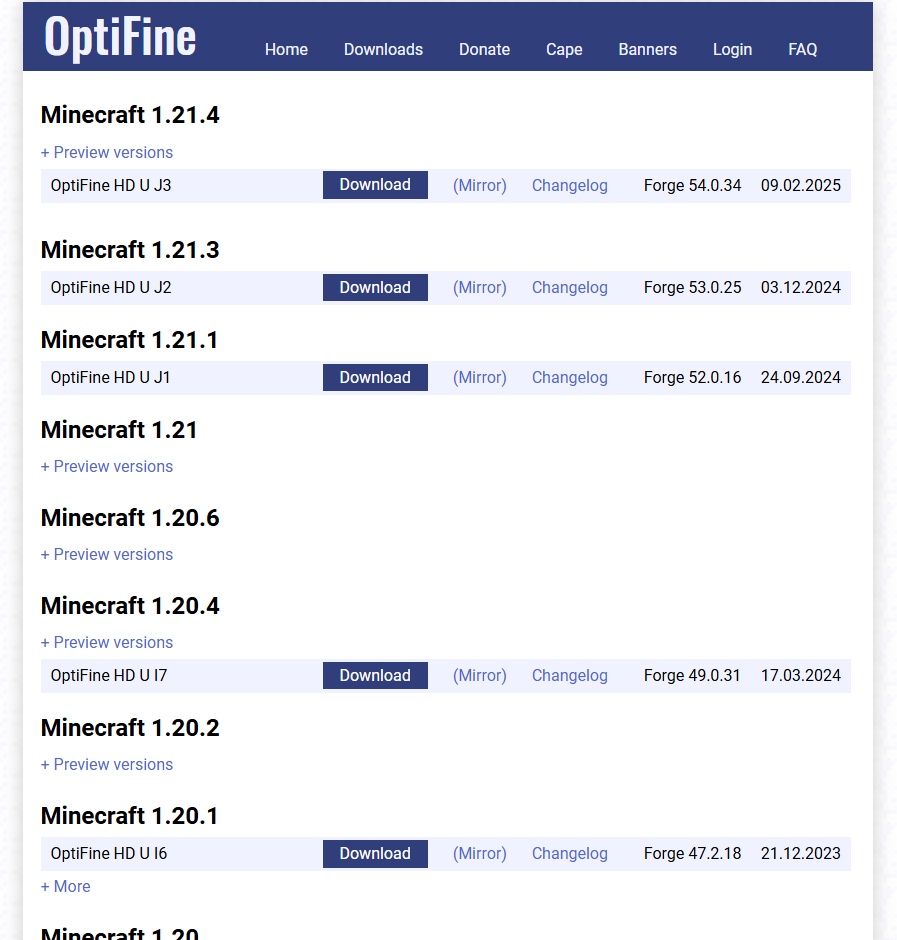Expand Preview versions under Minecraft 1.21
The height and width of the screenshot is (940, 897).
point(107,466)
